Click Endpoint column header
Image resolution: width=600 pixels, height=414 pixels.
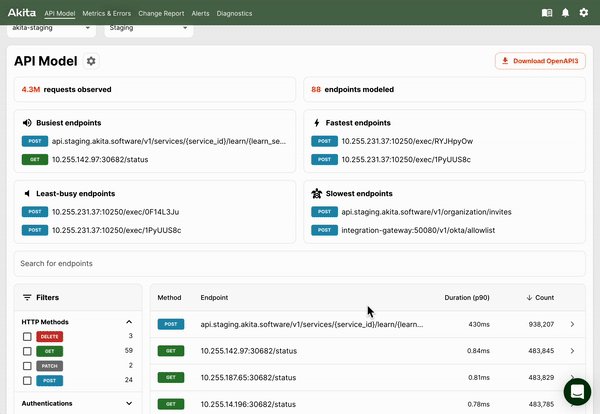tap(214, 297)
